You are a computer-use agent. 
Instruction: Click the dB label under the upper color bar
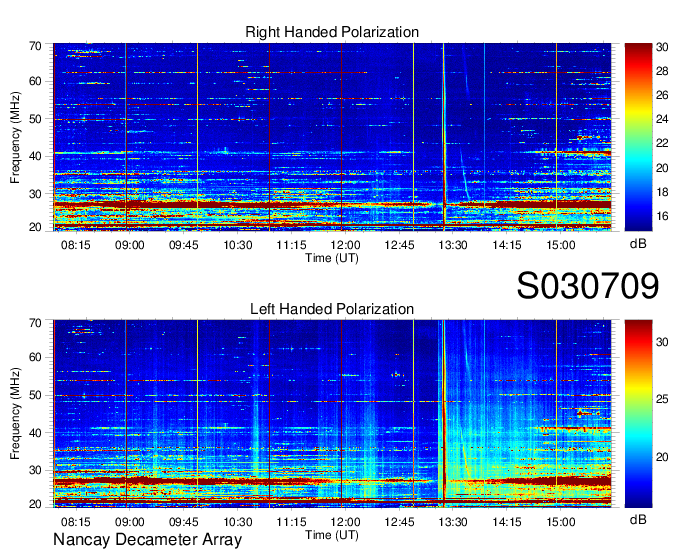(638, 244)
